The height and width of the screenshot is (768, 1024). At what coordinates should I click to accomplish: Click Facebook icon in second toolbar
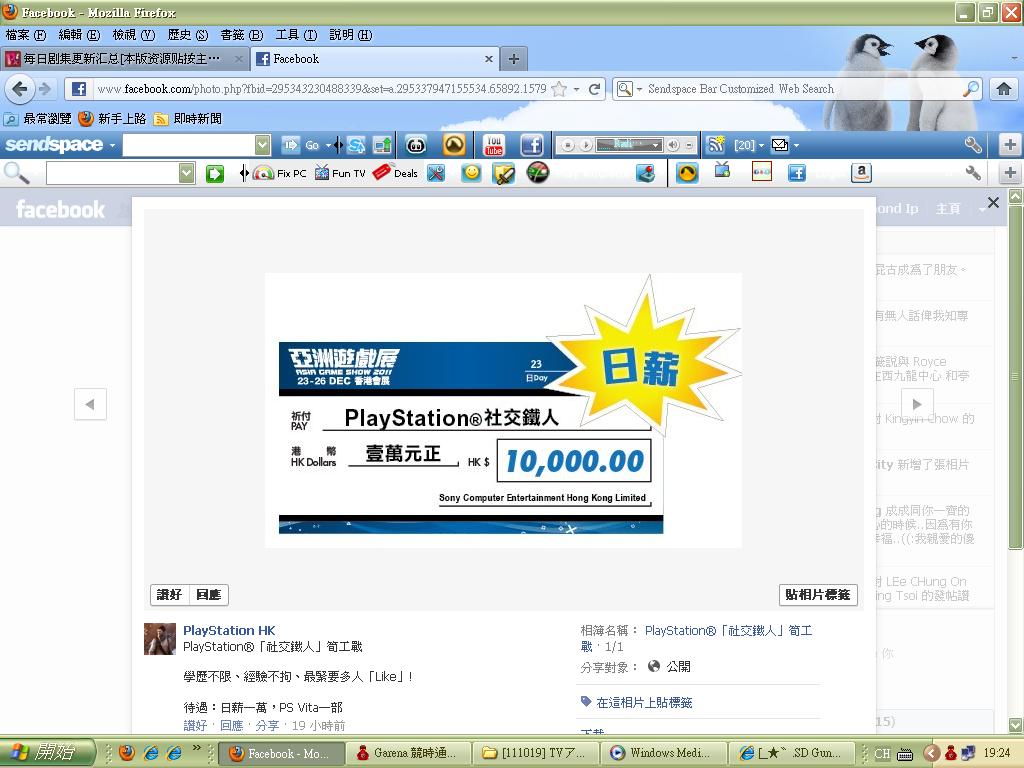tap(797, 173)
